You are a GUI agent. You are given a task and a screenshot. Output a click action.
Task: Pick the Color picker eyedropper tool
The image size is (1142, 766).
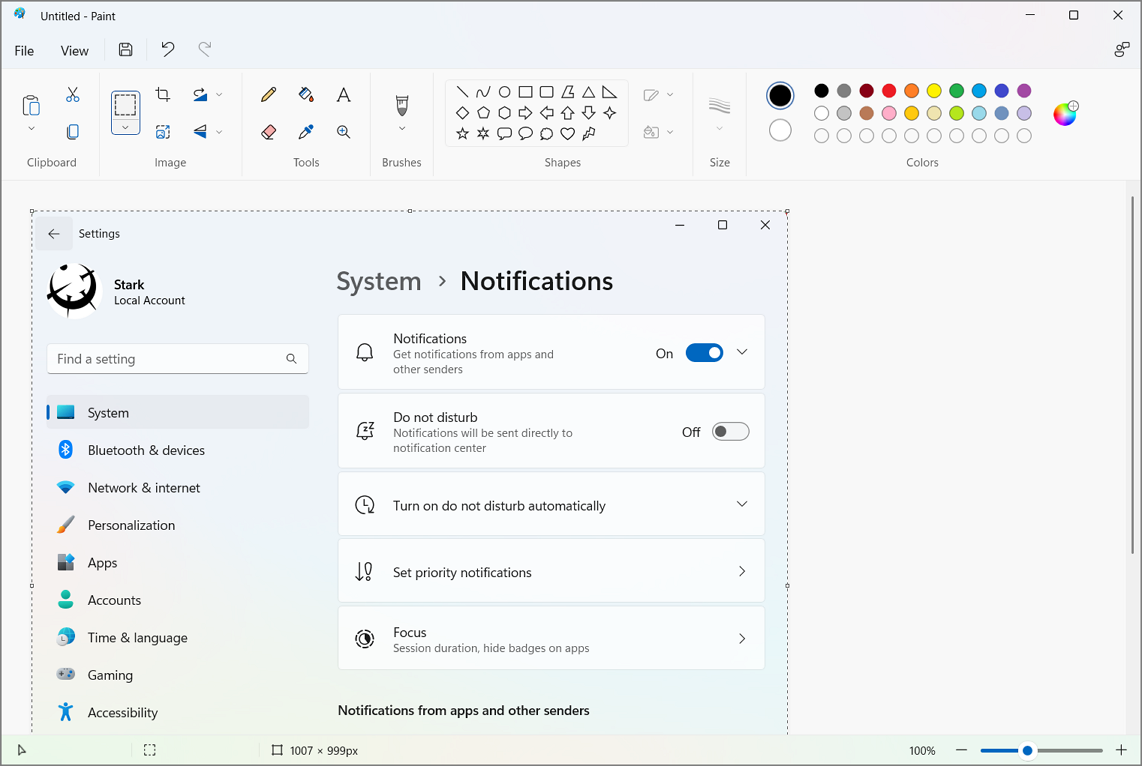pos(306,132)
